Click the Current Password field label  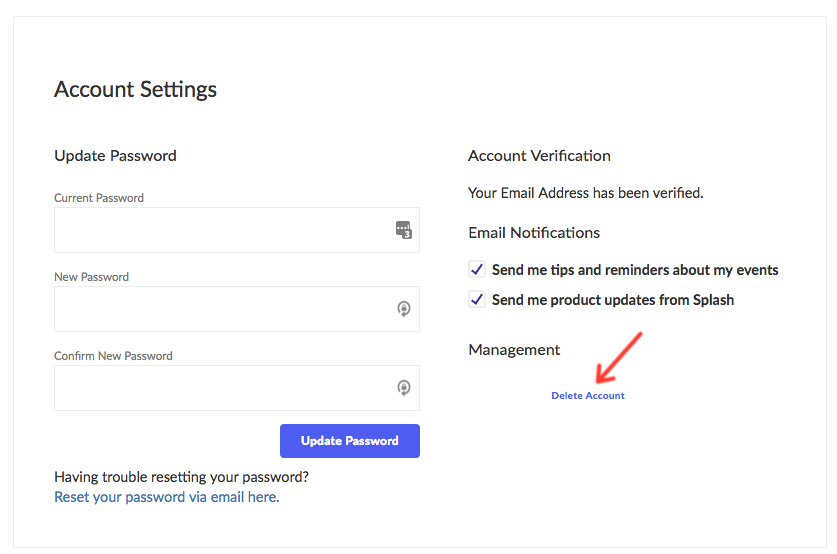pyautogui.click(x=99, y=198)
